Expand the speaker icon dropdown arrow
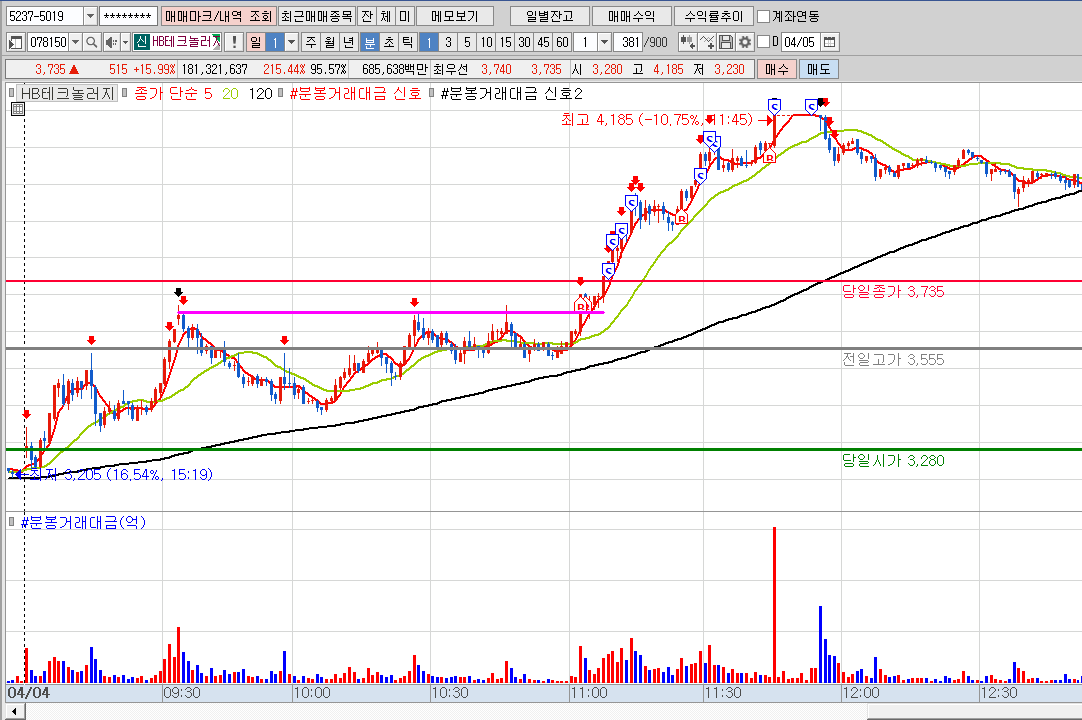Image resolution: width=1082 pixels, height=720 pixels. 125,42
